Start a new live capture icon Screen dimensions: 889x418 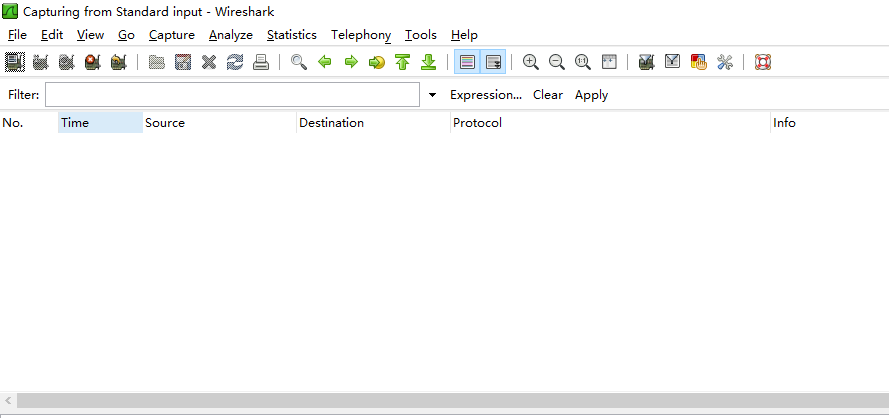pos(66,62)
